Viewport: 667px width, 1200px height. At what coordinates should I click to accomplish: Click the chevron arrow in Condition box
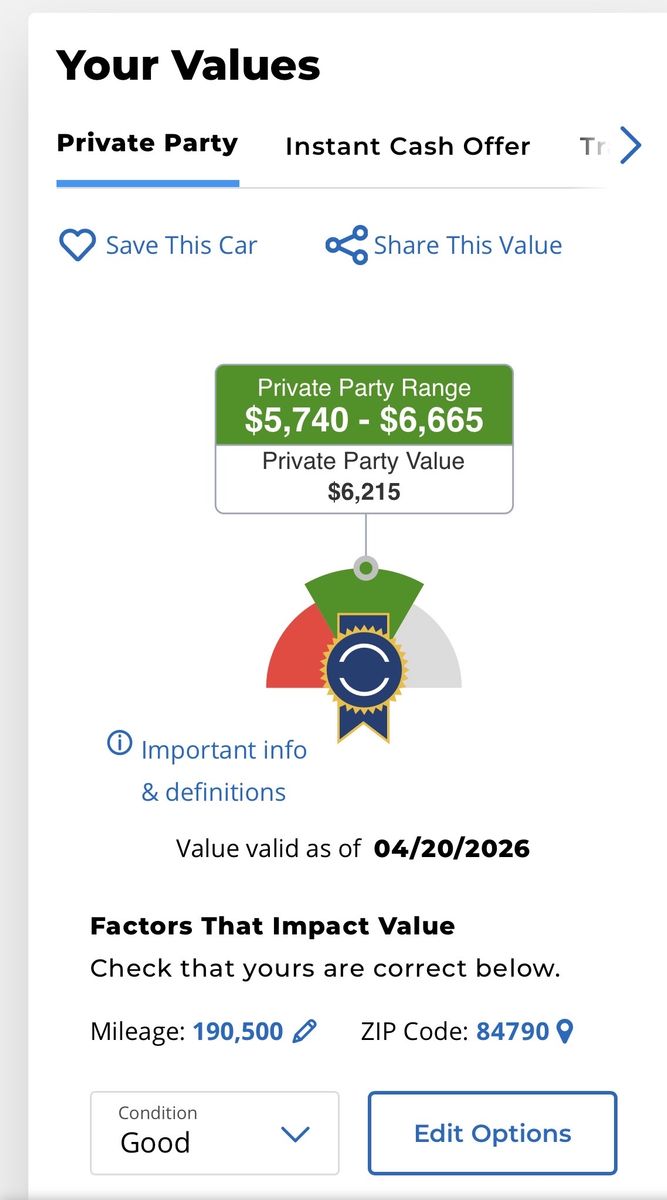[295, 1134]
